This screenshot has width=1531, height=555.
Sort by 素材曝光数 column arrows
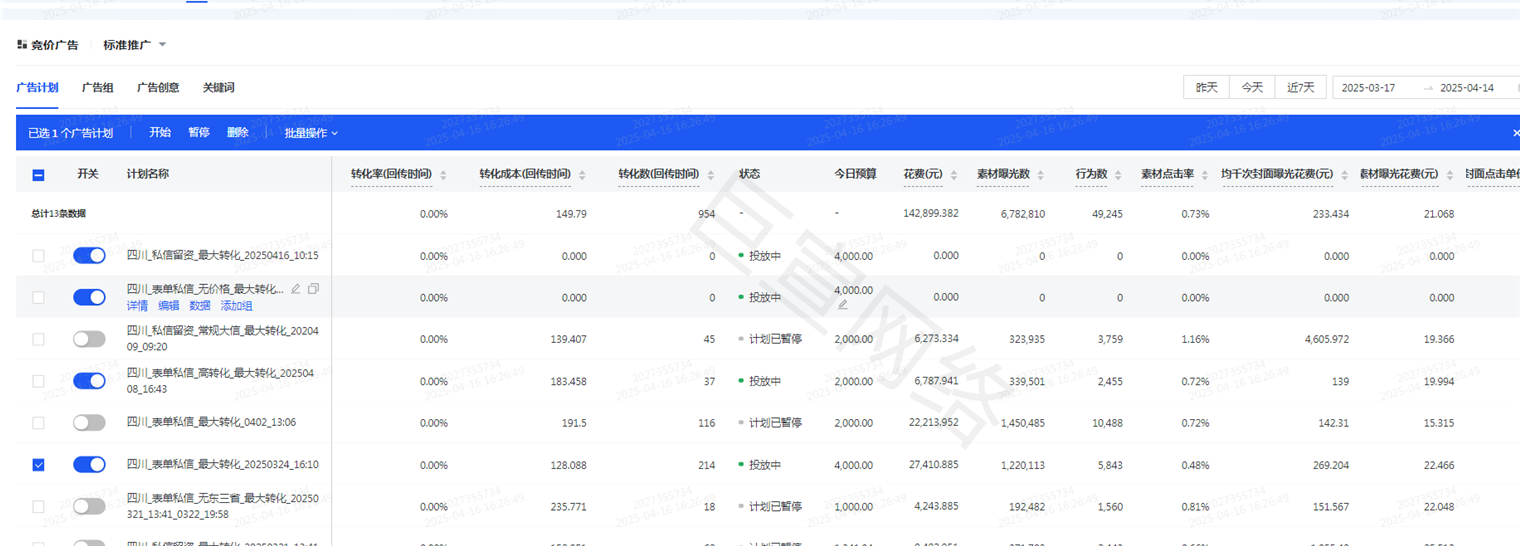click(x=1041, y=175)
